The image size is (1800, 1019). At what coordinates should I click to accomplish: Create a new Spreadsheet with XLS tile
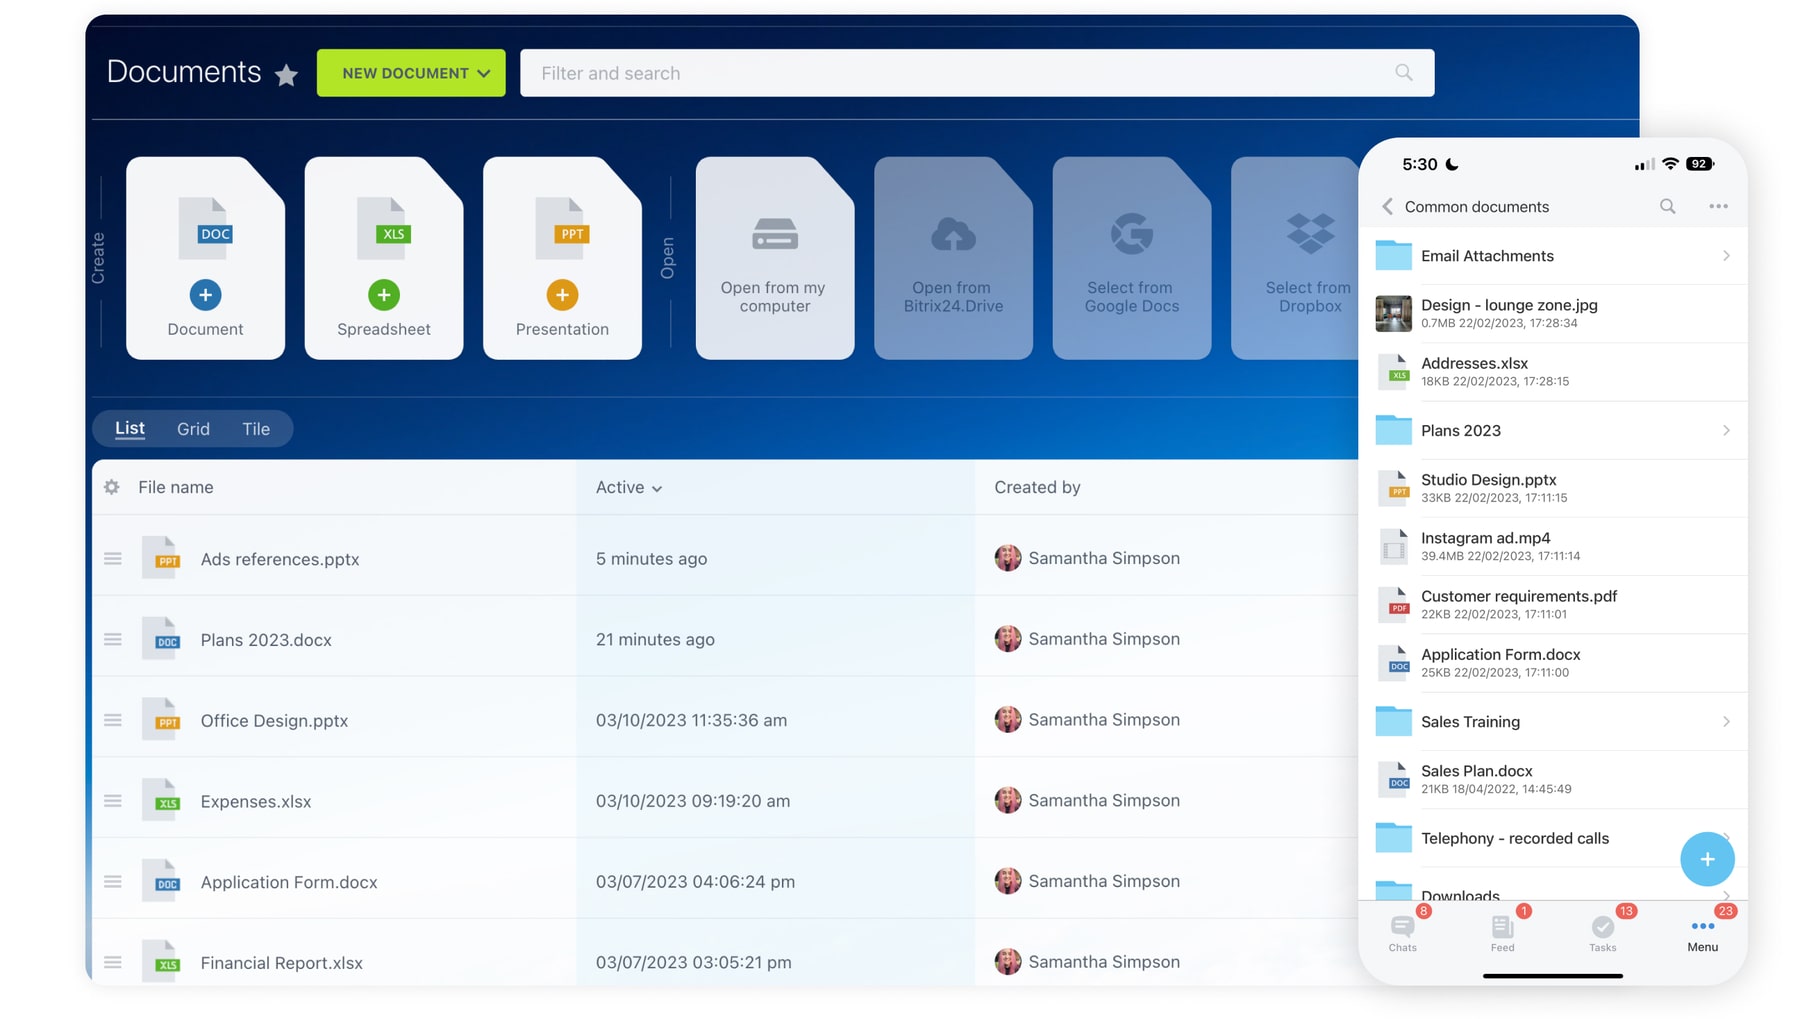384,258
